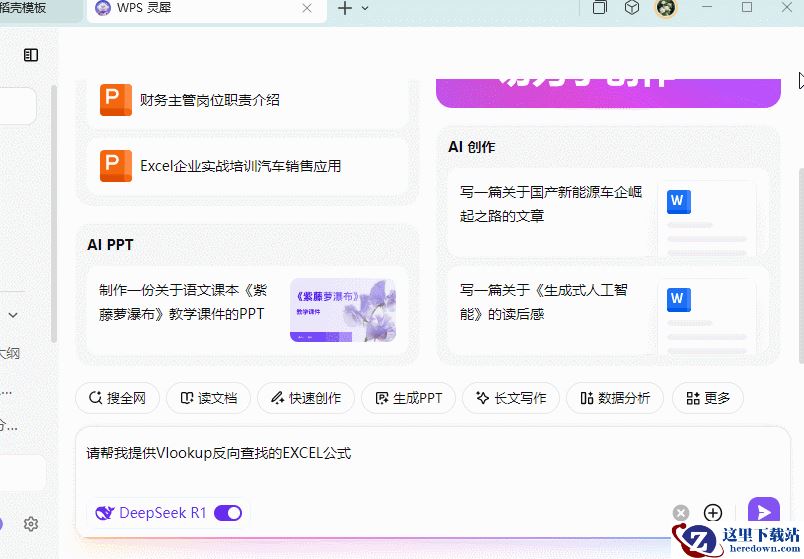
Task: Click the left sidebar vertical scrollbar
Action: tap(53, 213)
